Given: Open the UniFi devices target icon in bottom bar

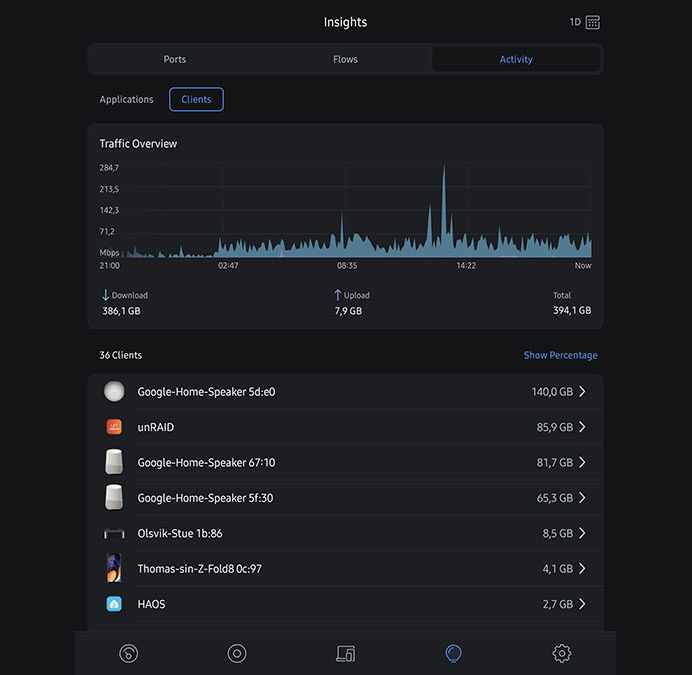Looking at the screenshot, I should [237, 653].
